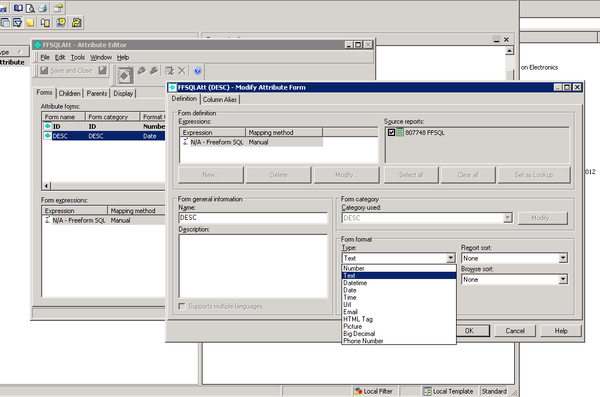Choose Datetime from the Type list
This screenshot has height=397, width=600.
coord(399,283)
